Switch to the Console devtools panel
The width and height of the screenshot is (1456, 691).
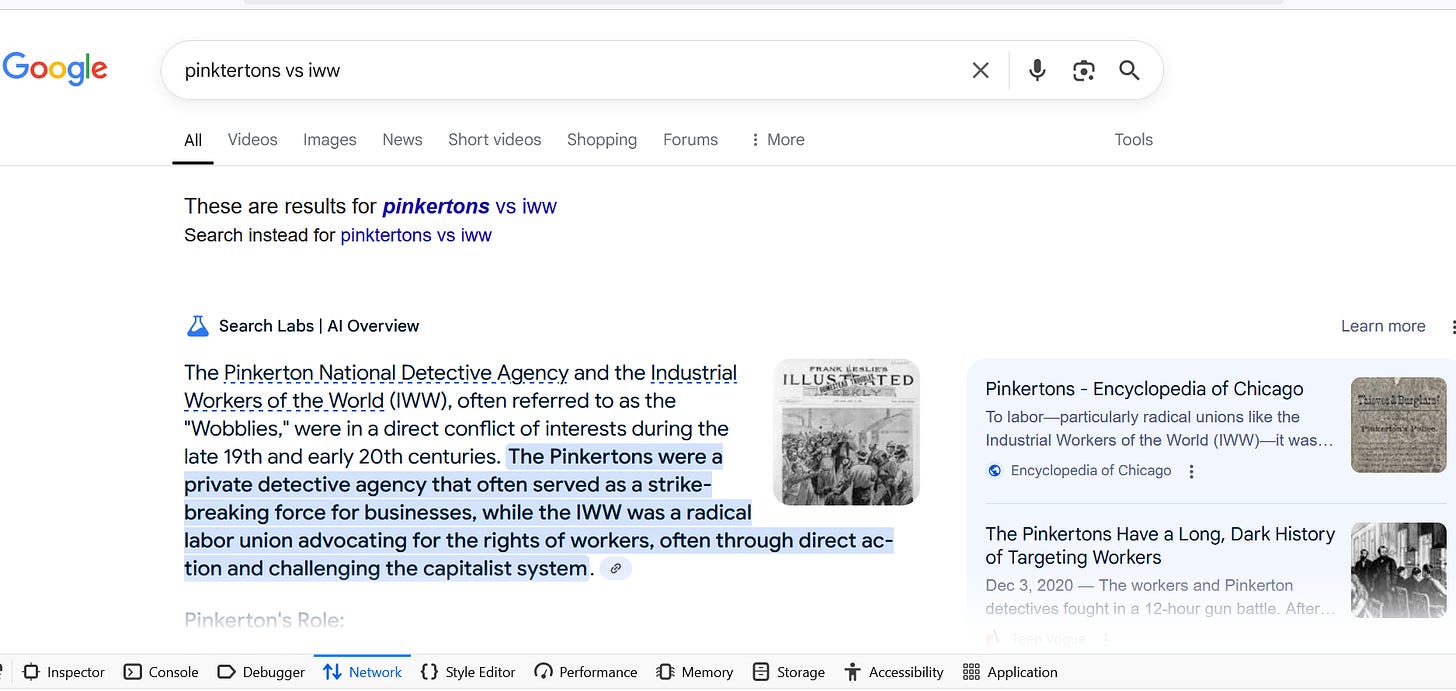161,672
